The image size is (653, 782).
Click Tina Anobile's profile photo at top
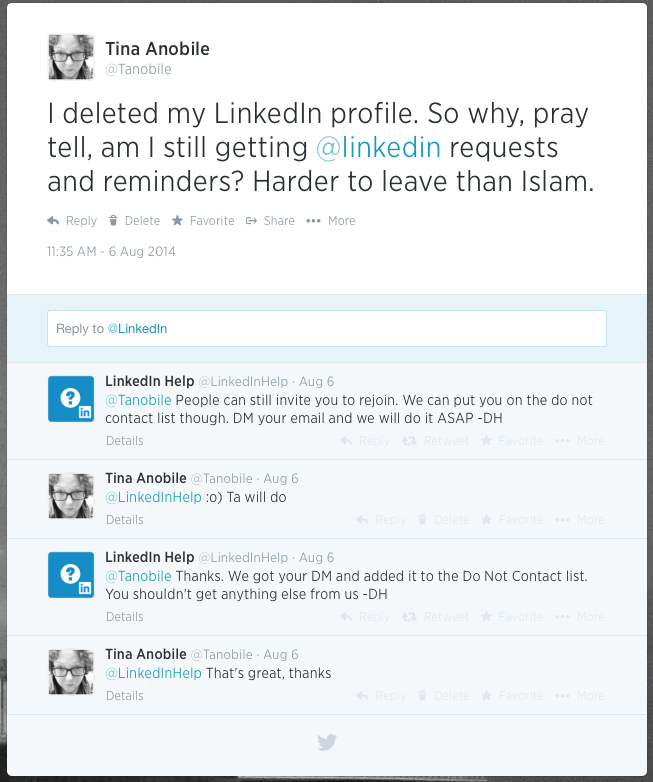71,56
